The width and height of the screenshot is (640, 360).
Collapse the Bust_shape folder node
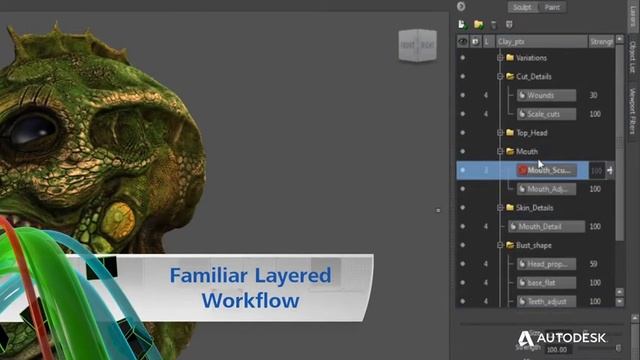500,245
